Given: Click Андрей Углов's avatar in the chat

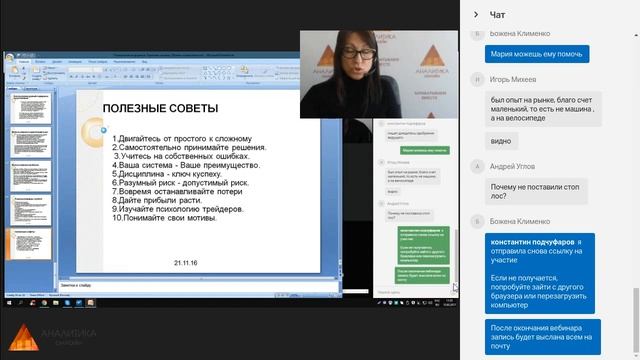Looking at the screenshot, I should (x=477, y=166).
